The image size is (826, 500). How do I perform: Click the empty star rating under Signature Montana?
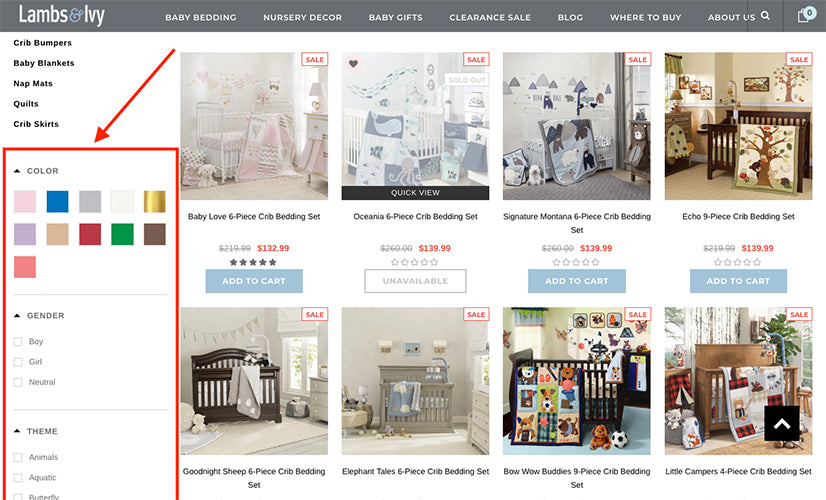coord(576,262)
